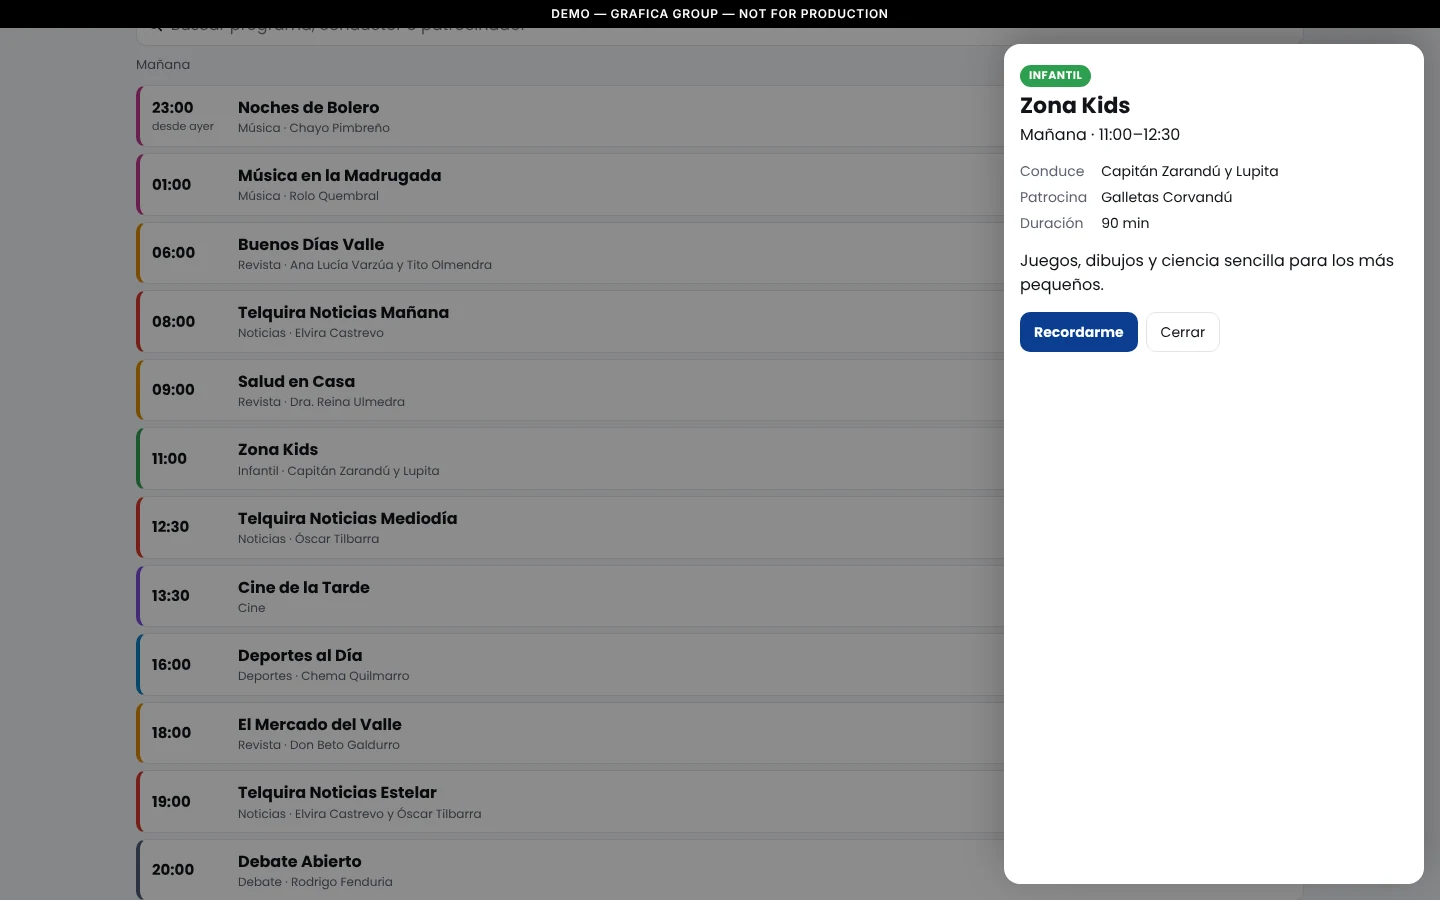Click the "90 min" duration value
The image size is (1440, 900).
point(1125,223)
